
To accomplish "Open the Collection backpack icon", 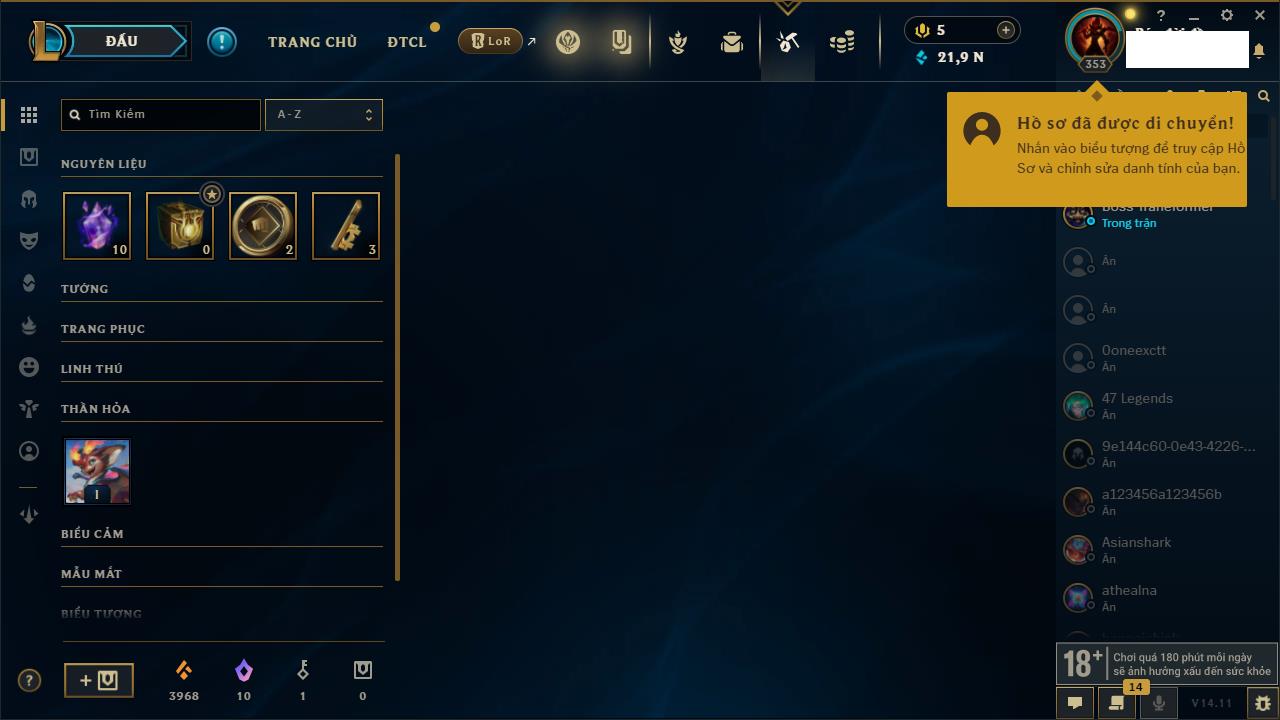I will pyautogui.click(x=732, y=42).
